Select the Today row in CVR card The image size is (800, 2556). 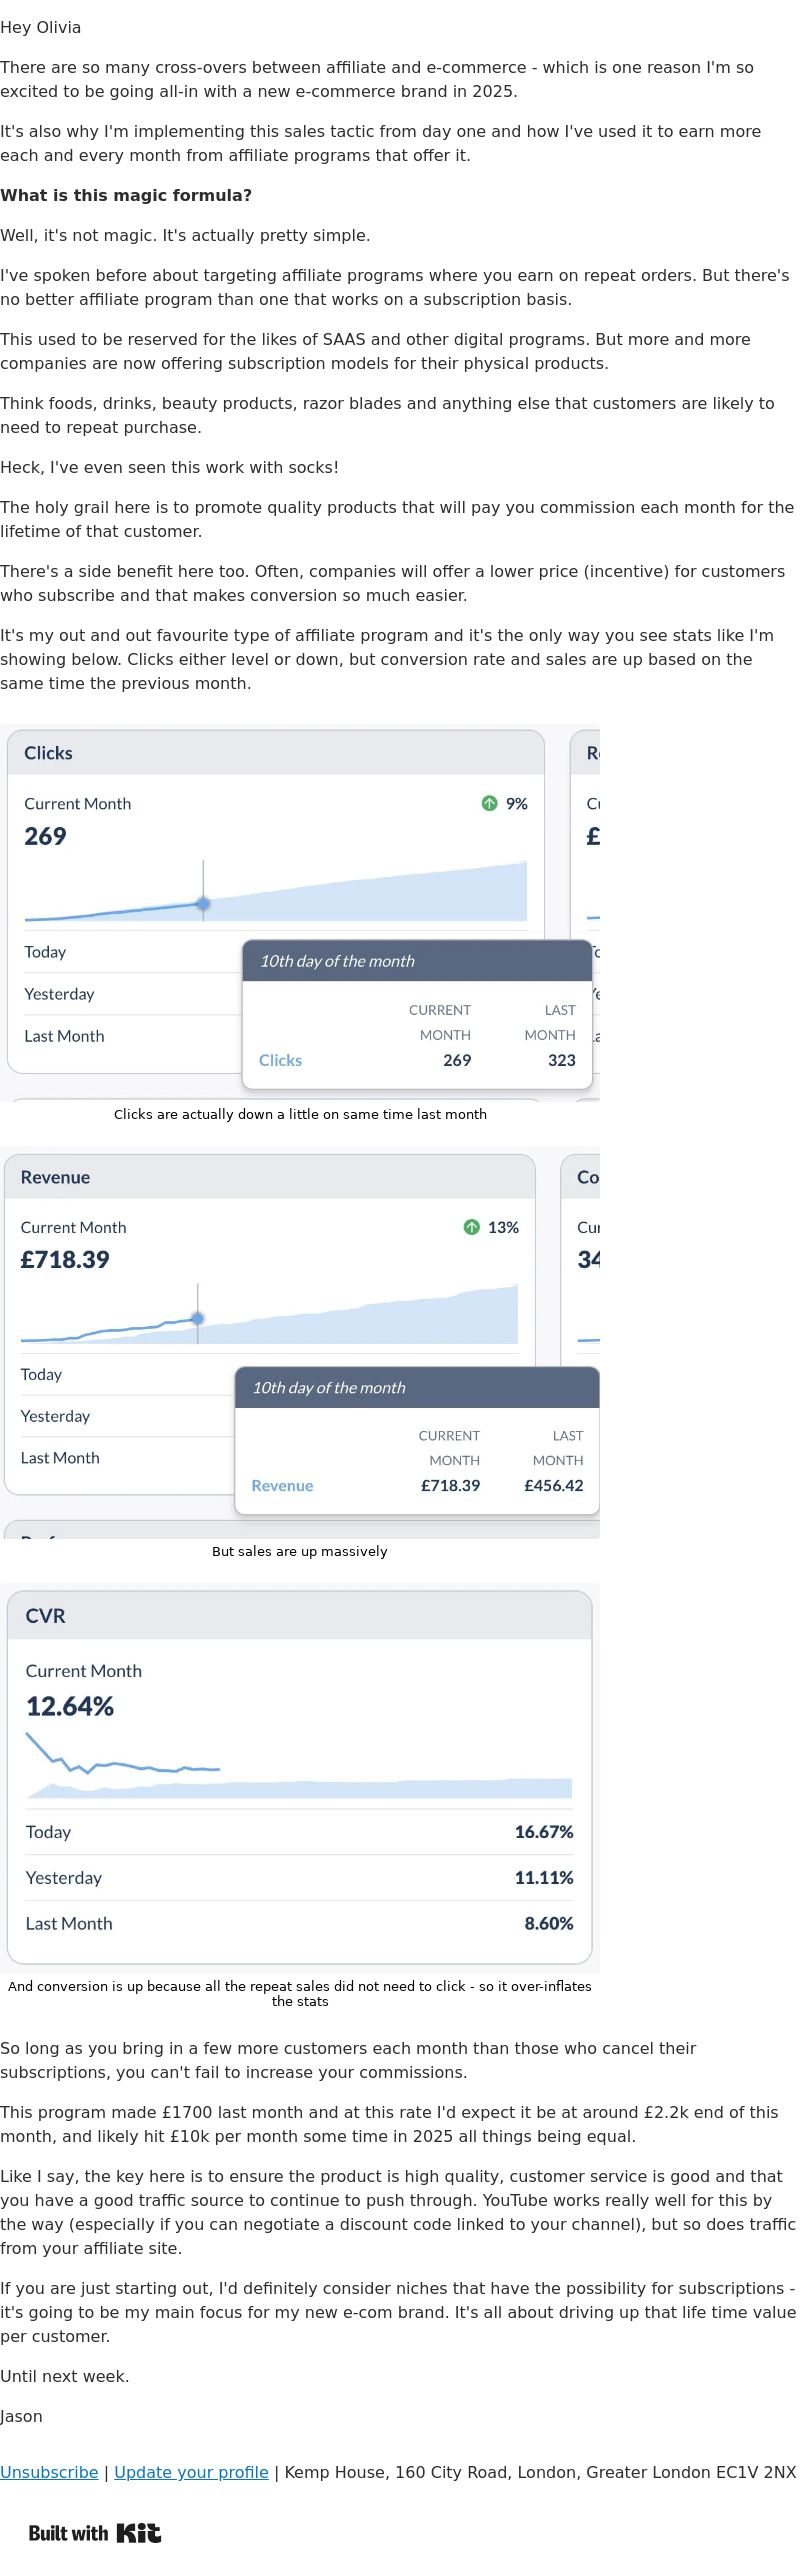click(300, 1832)
